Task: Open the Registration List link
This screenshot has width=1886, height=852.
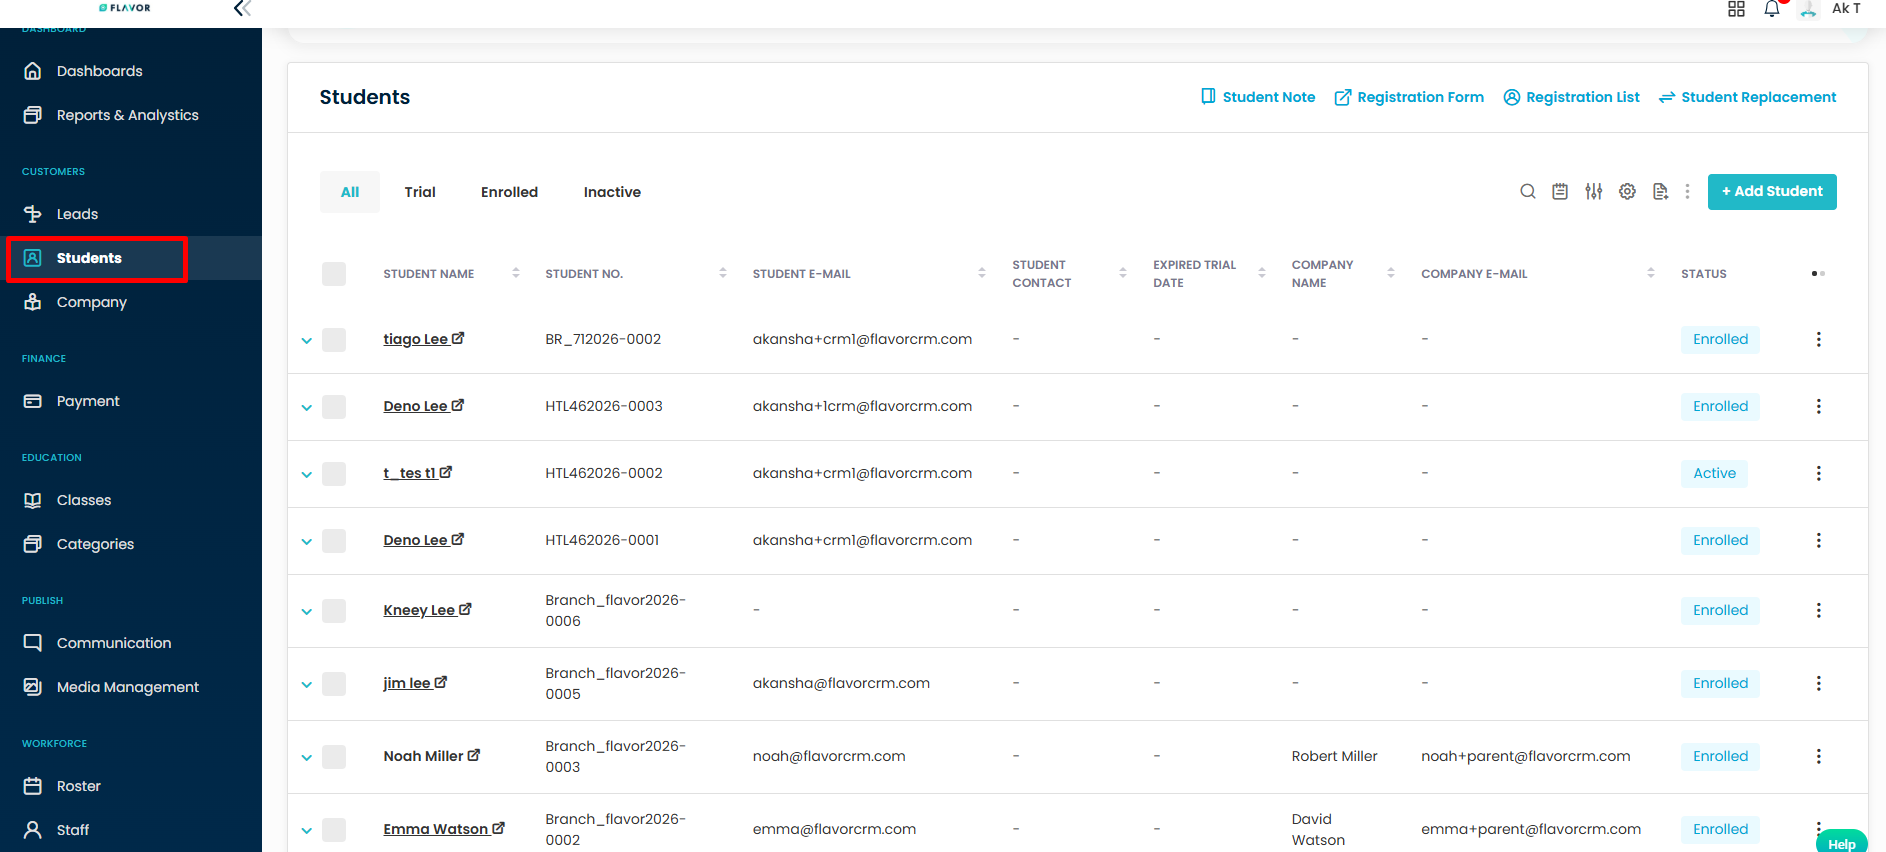Action: pyautogui.click(x=1572, y=97)
